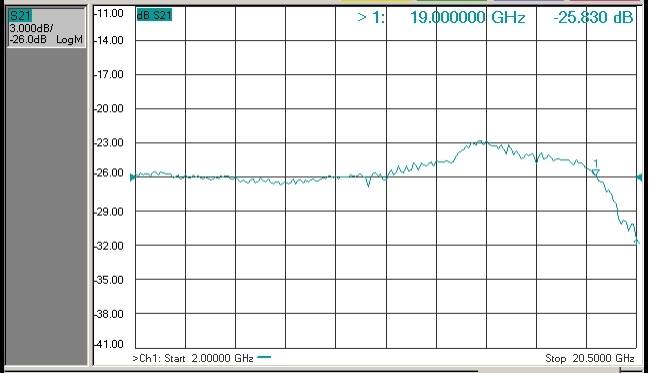
Task: Click the right reference level arrow marker
Action: coord(639,177)
